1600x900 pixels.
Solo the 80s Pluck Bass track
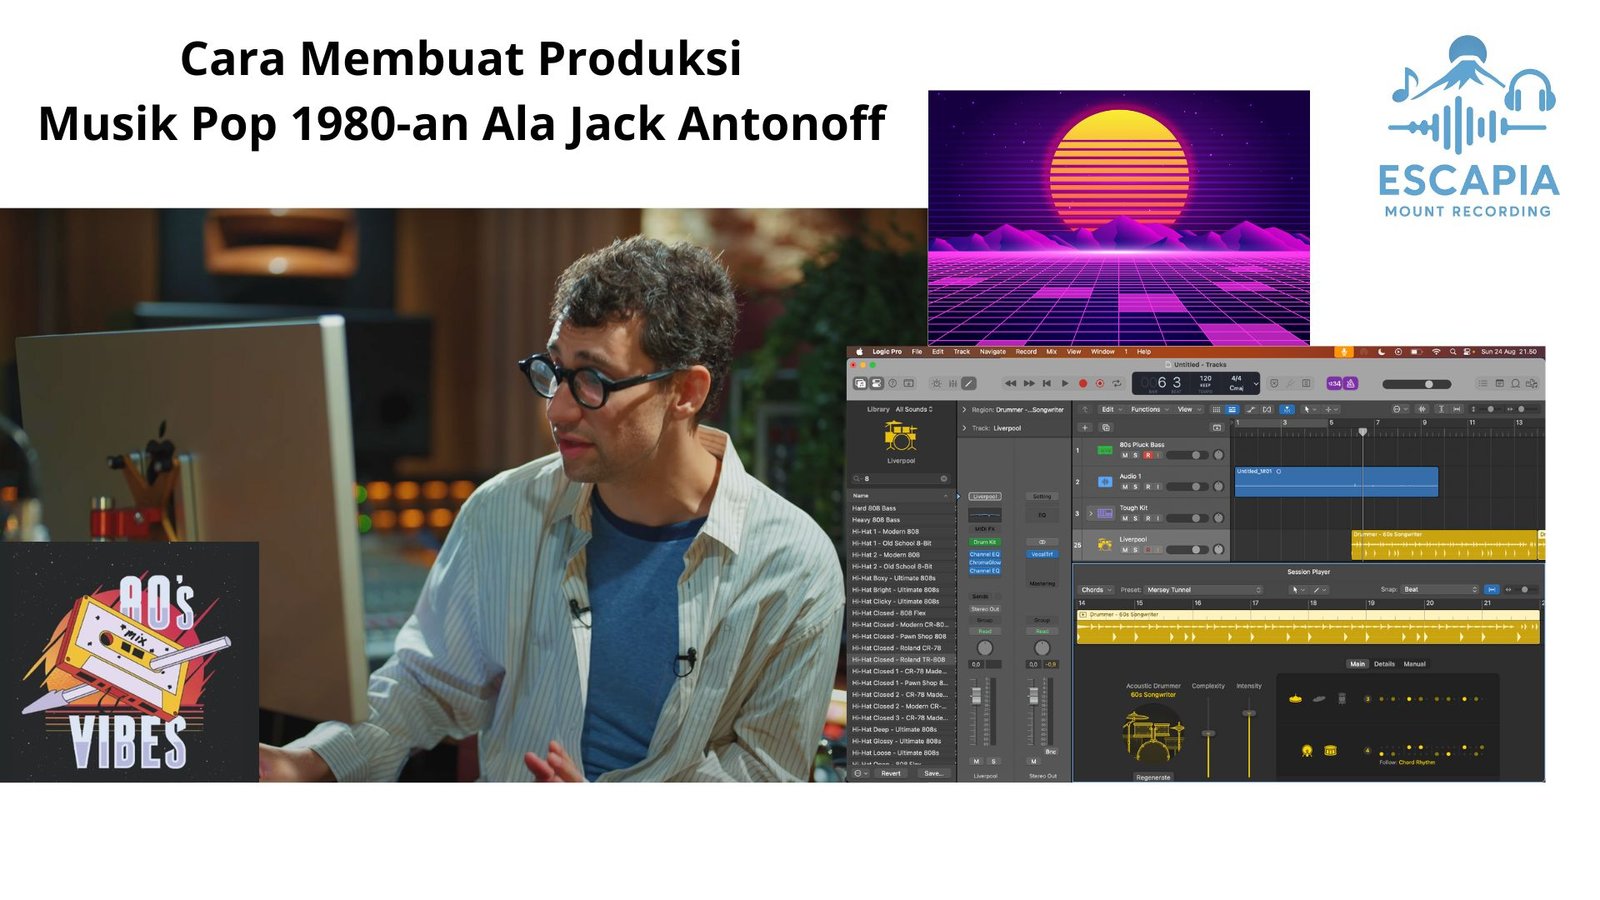[1135, 455]
